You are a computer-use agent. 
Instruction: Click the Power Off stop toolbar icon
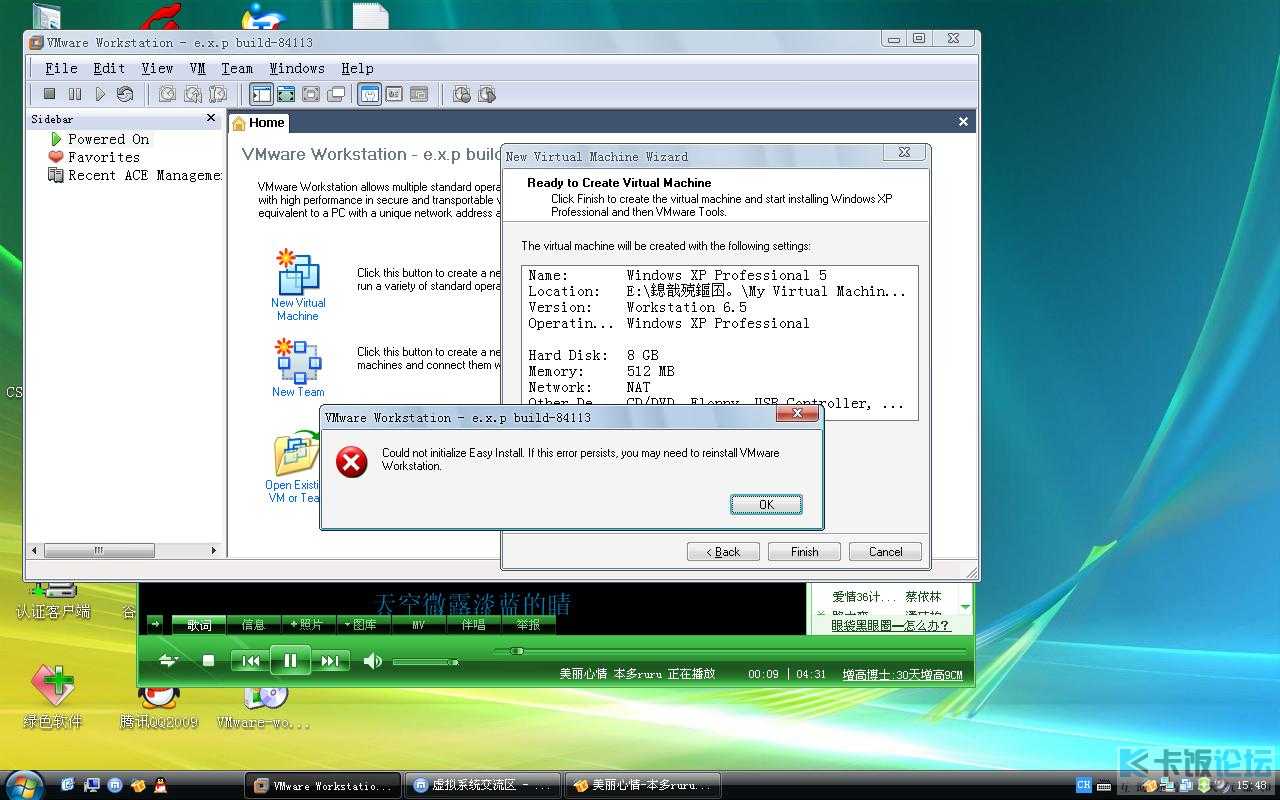coord(49,94)
